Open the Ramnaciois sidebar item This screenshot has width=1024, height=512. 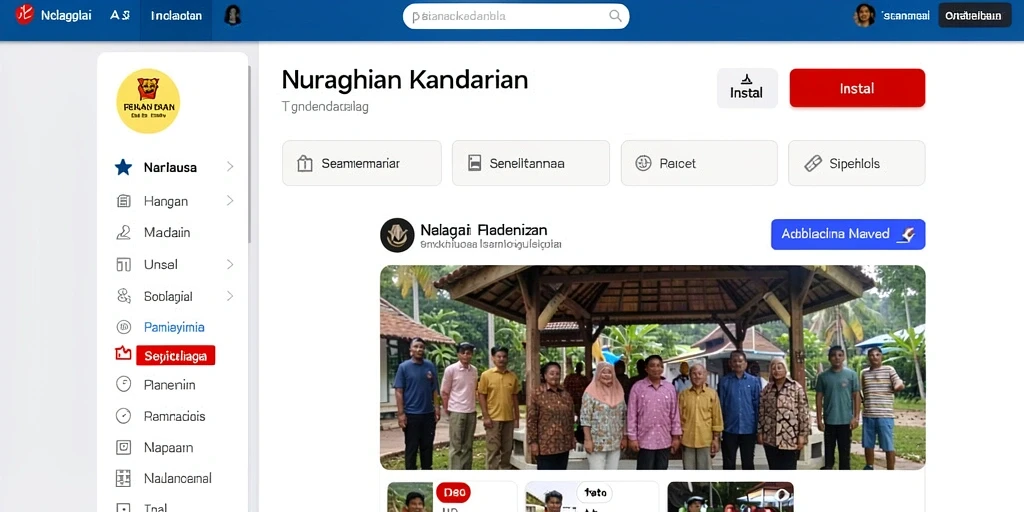(174, 416)
